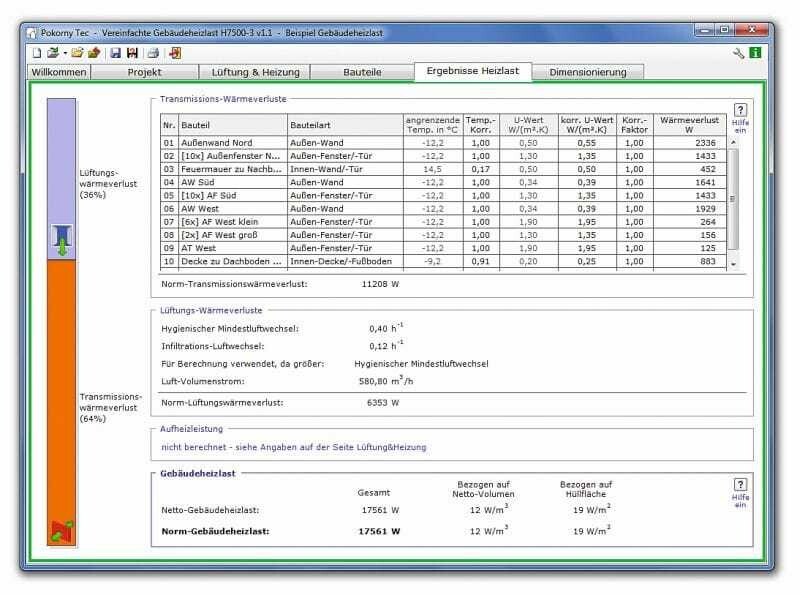Click the Bauteilart column header

345,125
